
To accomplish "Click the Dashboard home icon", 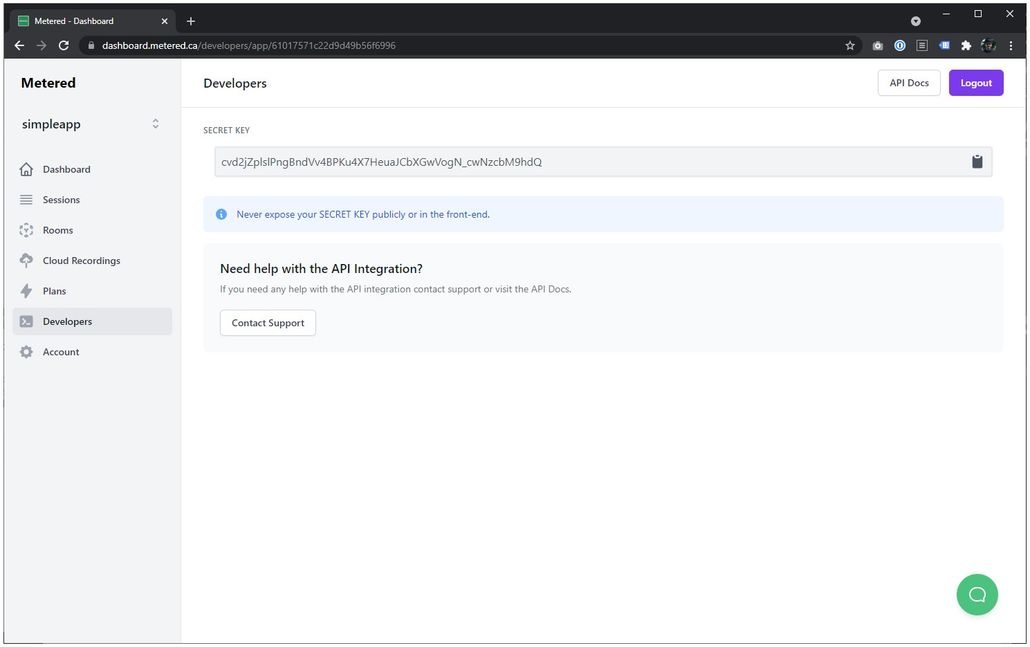I will 26,169.
